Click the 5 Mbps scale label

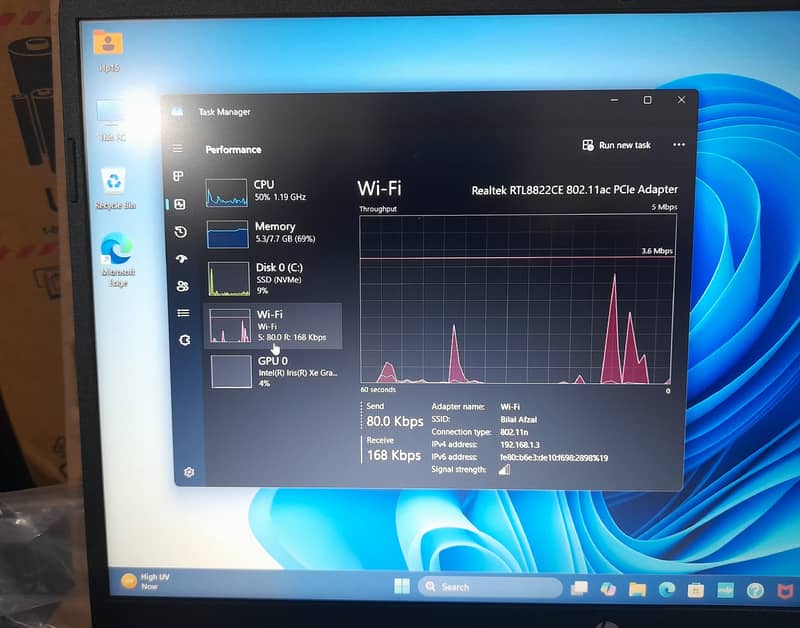coord(664,207)
